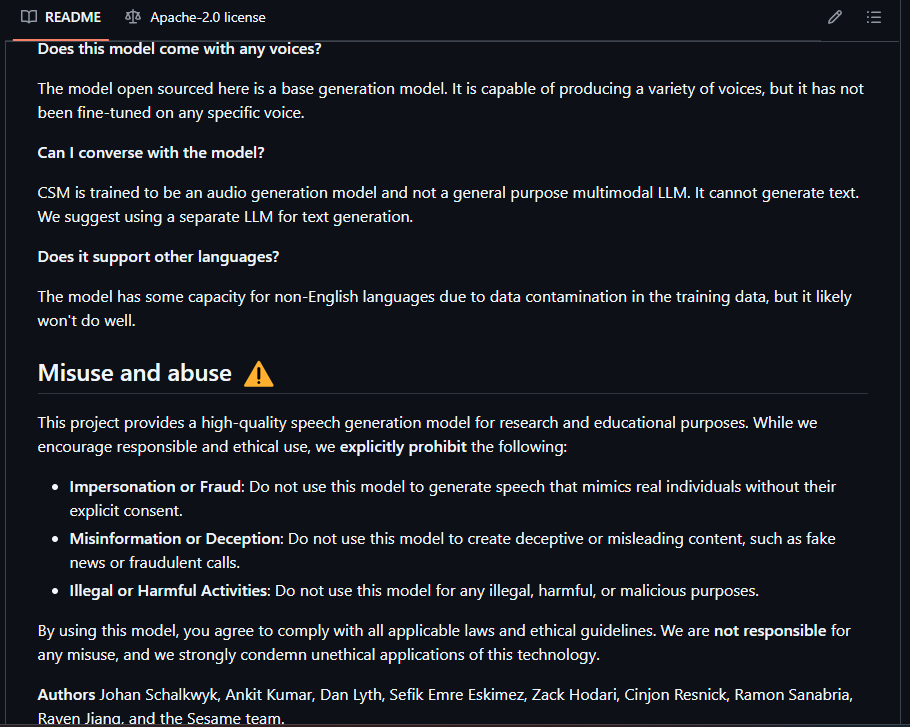Switch to the README tab
Viewport: 910px width, 727px height.
point(62,17)
